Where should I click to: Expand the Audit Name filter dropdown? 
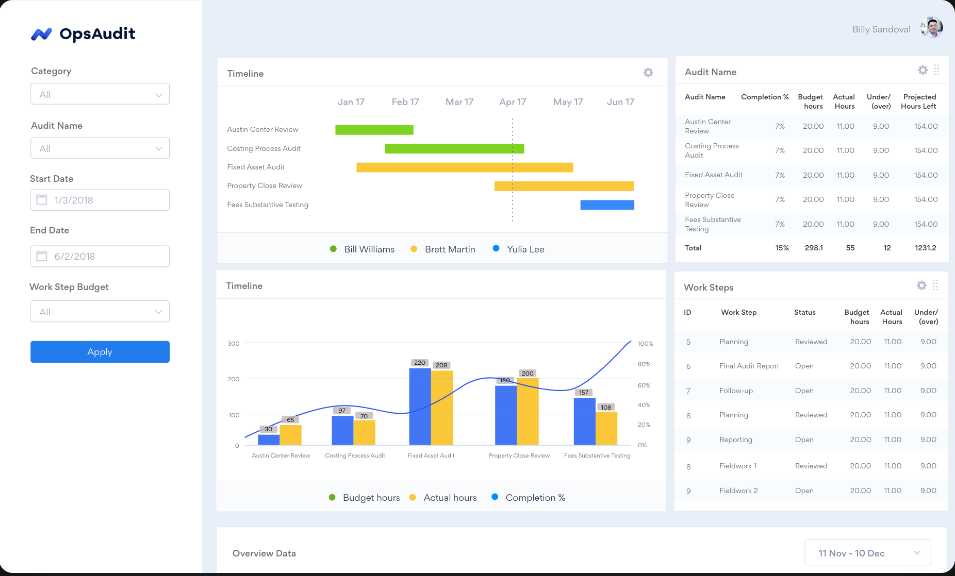[x=100, y=149]
